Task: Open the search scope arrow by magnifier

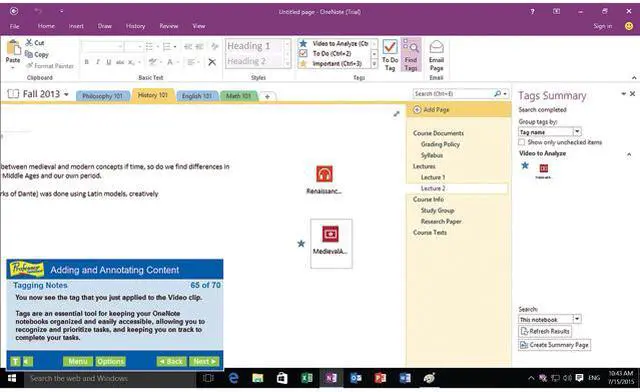Action: 505,94
